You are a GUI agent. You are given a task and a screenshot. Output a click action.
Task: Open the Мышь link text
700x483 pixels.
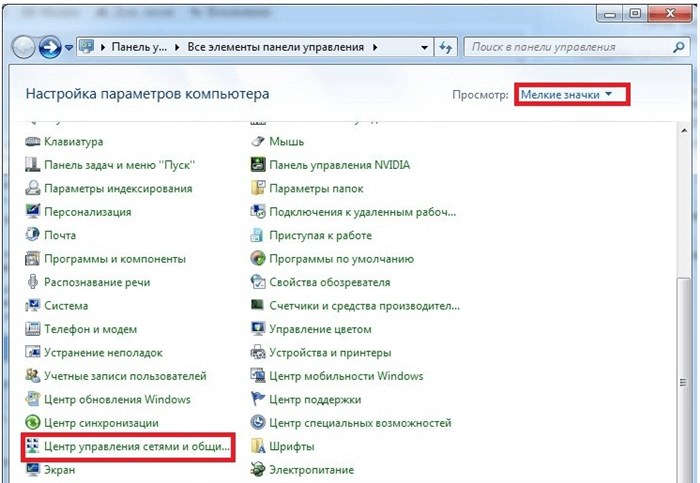(287, 142)
